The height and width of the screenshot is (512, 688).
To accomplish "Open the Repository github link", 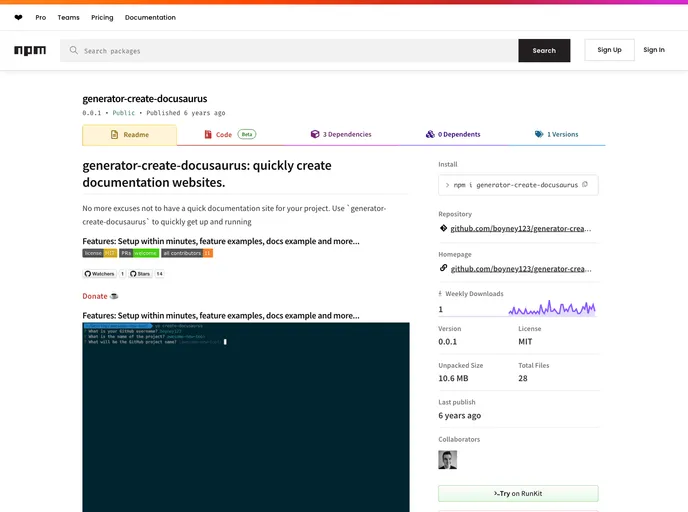I will pyautogui.click(x=521, y=229).
